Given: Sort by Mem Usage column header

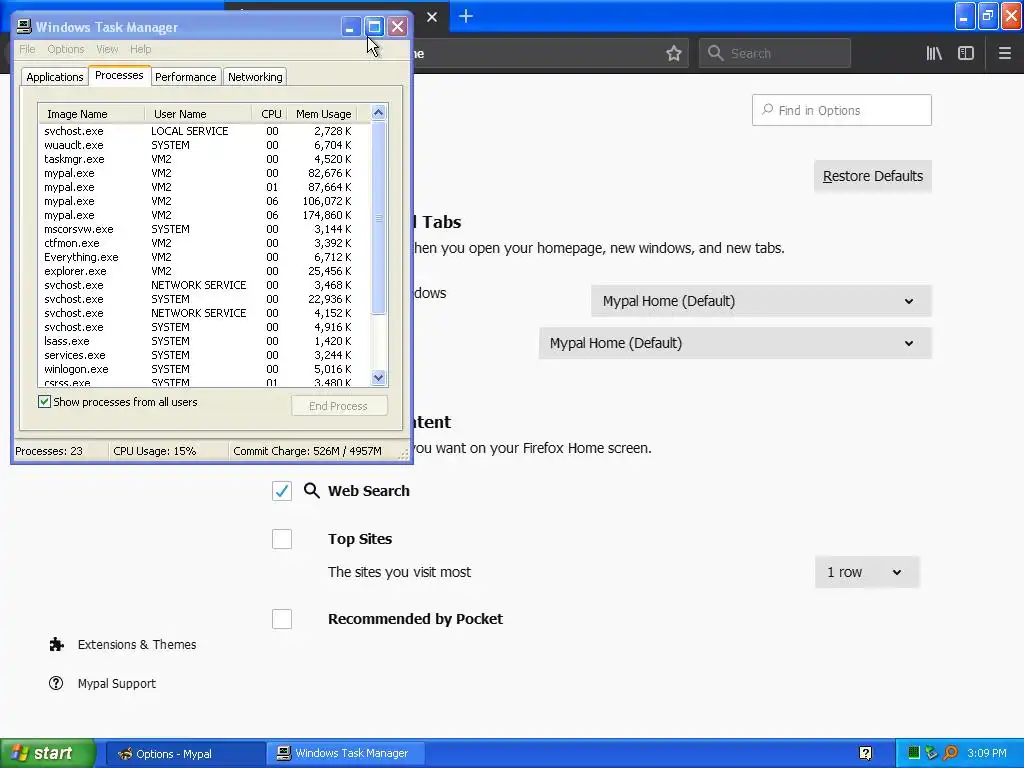Looking at the screenshot, I should [322, 114].
